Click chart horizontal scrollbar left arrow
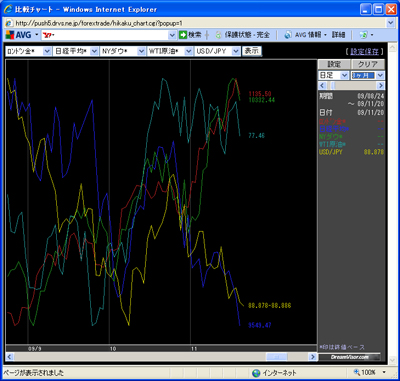Screen dimensions: 400x381 [x=10, y=357]
